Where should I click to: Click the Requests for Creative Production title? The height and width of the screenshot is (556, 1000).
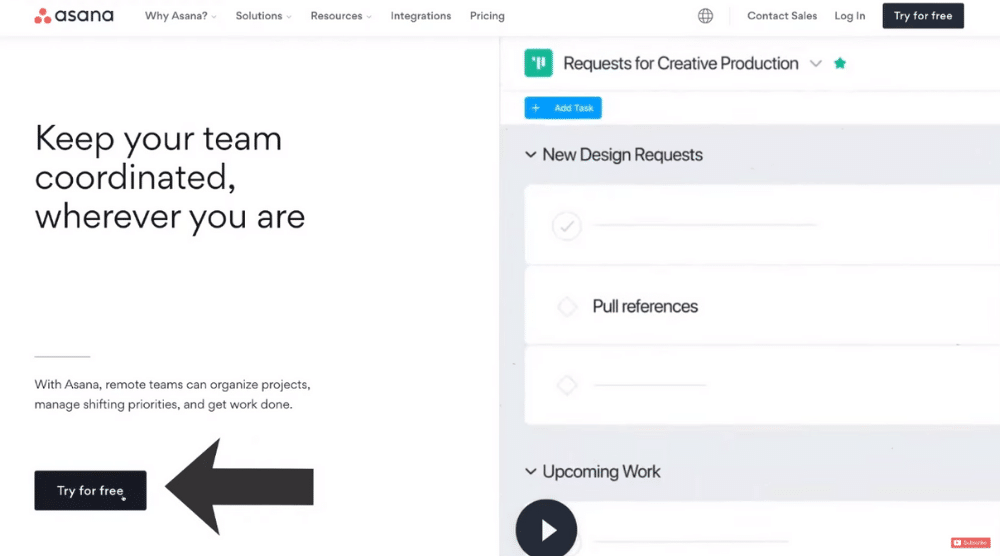680,64
